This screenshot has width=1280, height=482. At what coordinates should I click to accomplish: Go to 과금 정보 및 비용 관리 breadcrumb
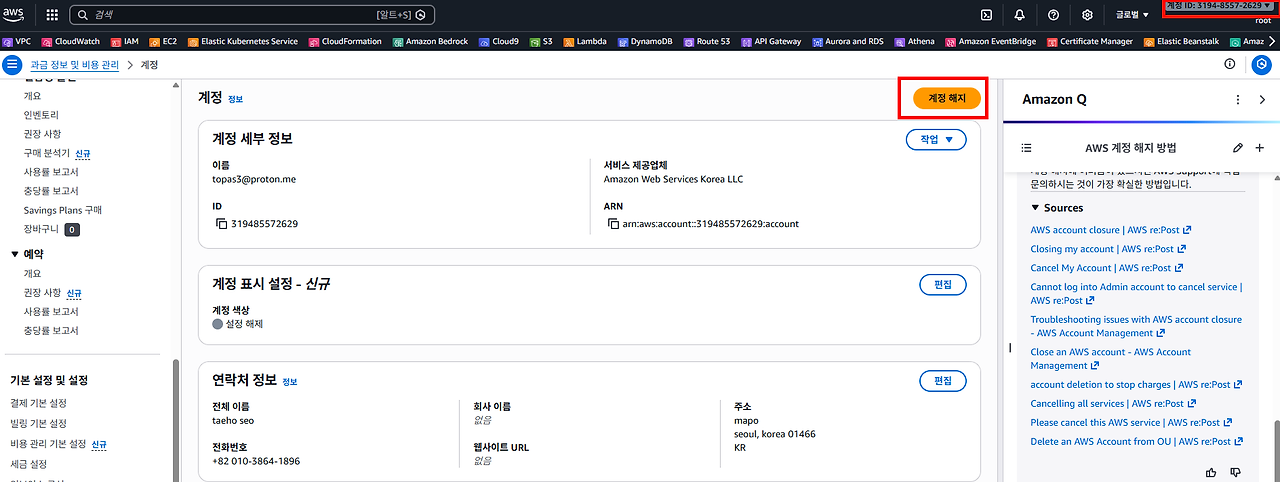point(74,65)
